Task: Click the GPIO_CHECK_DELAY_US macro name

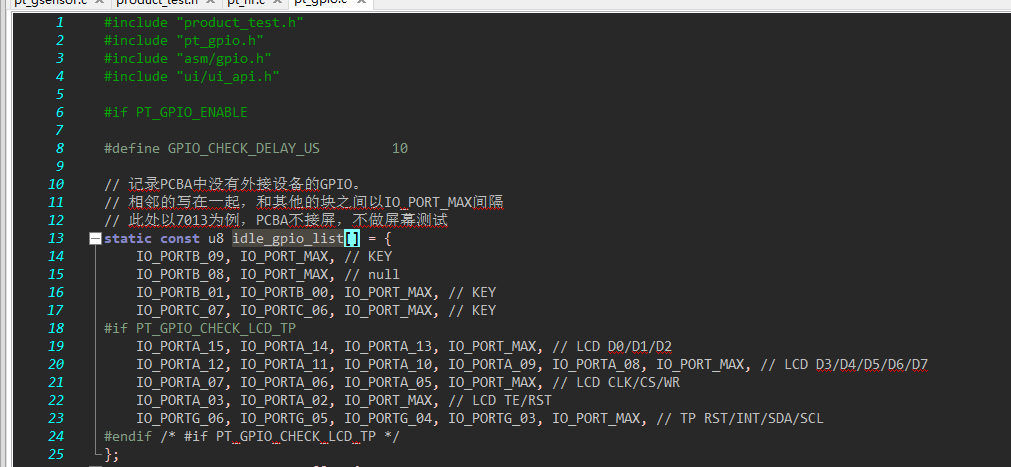Action: (244, 149)
